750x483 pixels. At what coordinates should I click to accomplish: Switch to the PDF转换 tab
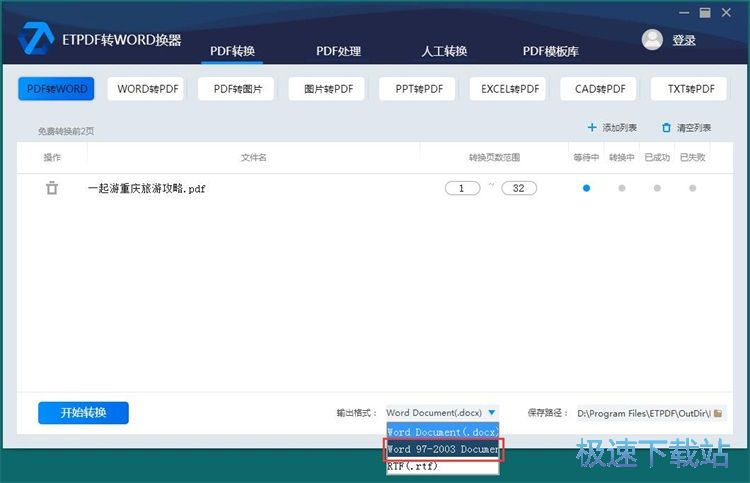coord(232,51)
